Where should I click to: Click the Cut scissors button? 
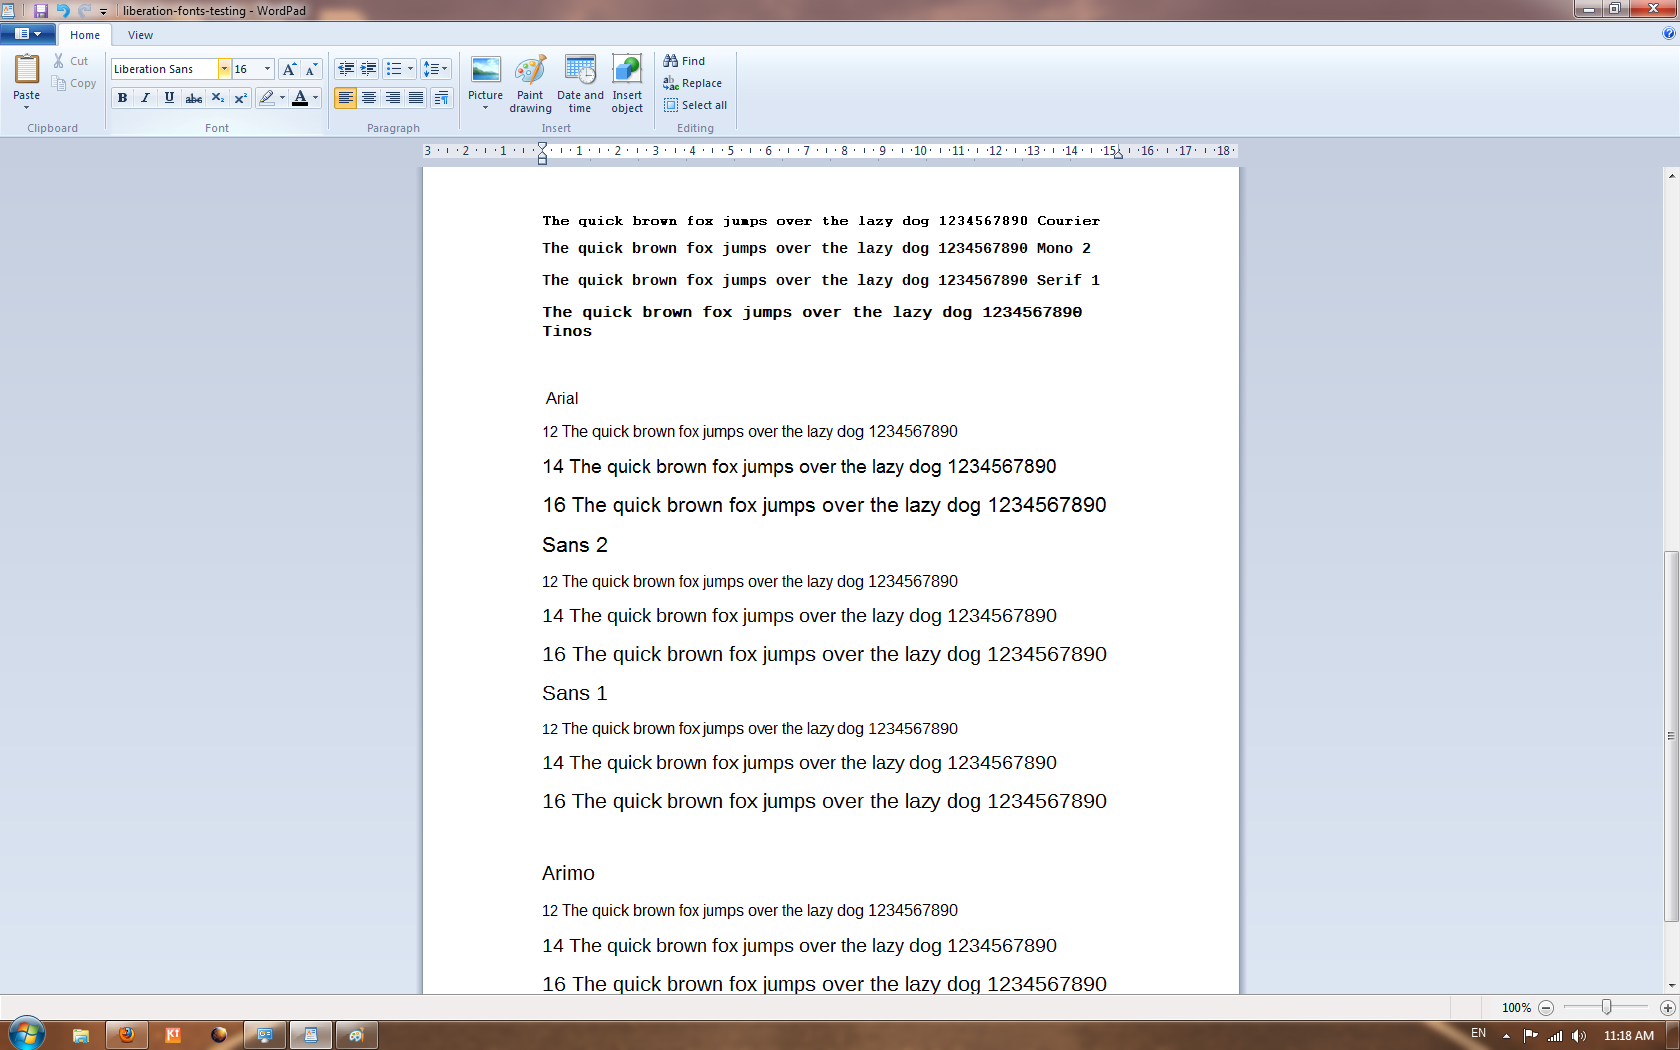(71, 61)
